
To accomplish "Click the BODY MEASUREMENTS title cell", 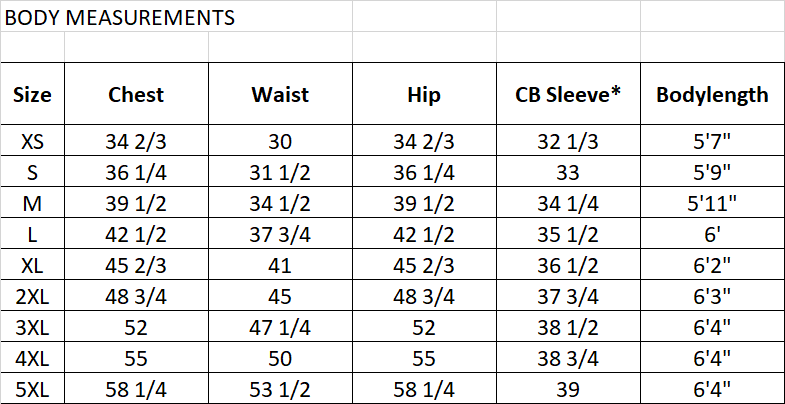I will point(120,17).
